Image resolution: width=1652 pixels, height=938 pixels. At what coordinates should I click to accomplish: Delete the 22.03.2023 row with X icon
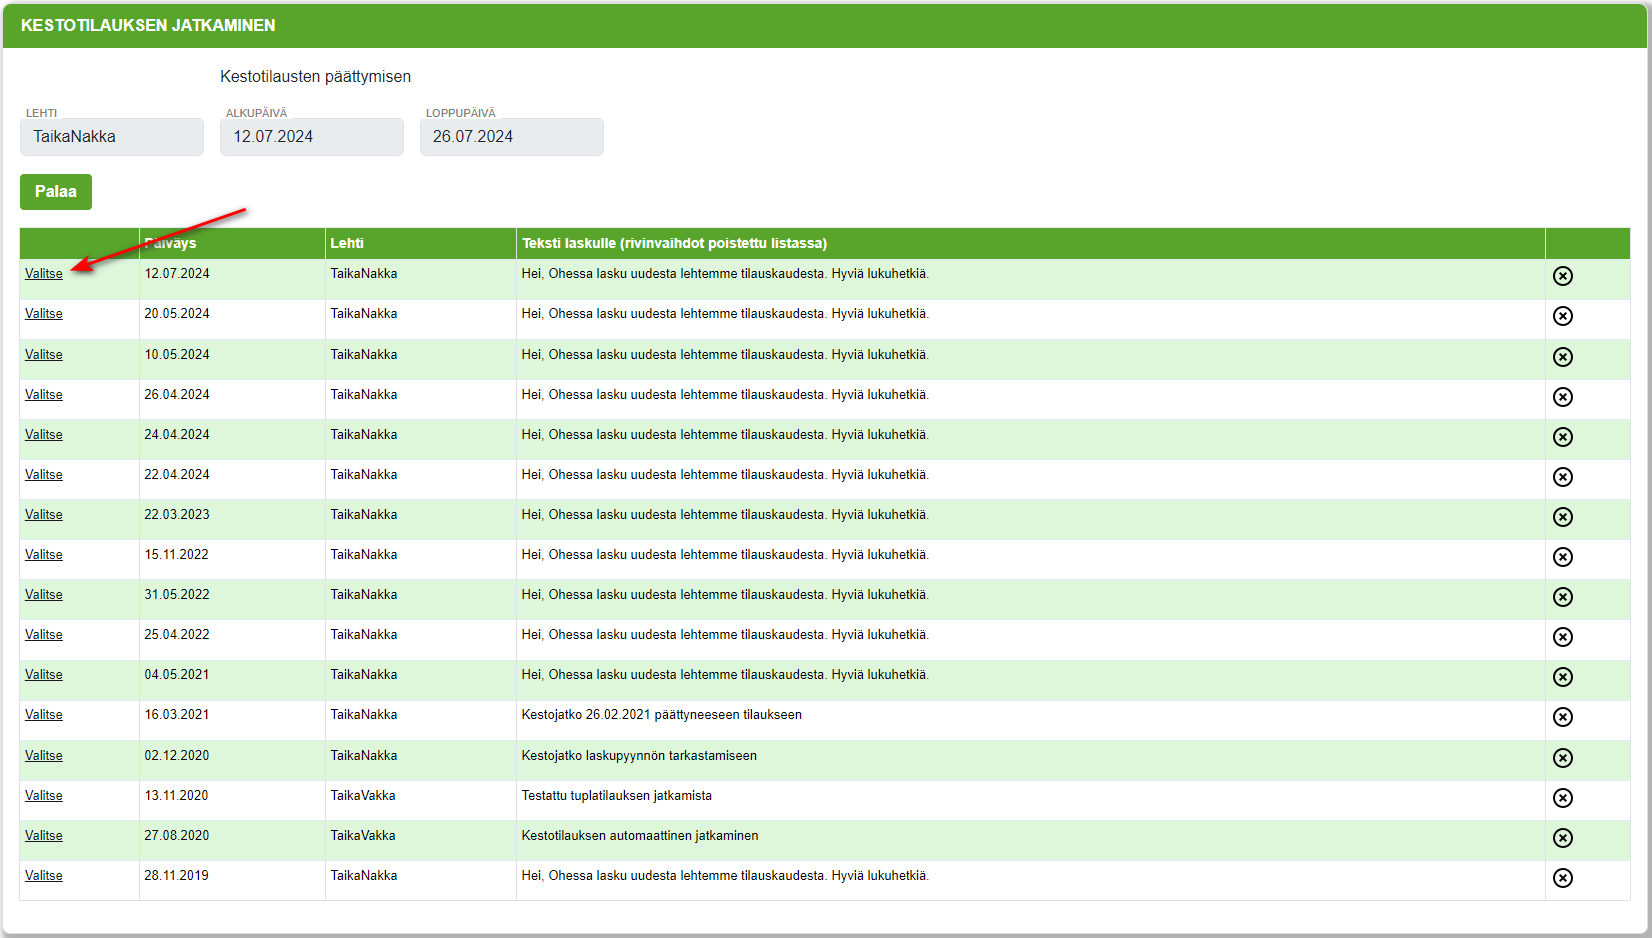tap(1562, 517)
